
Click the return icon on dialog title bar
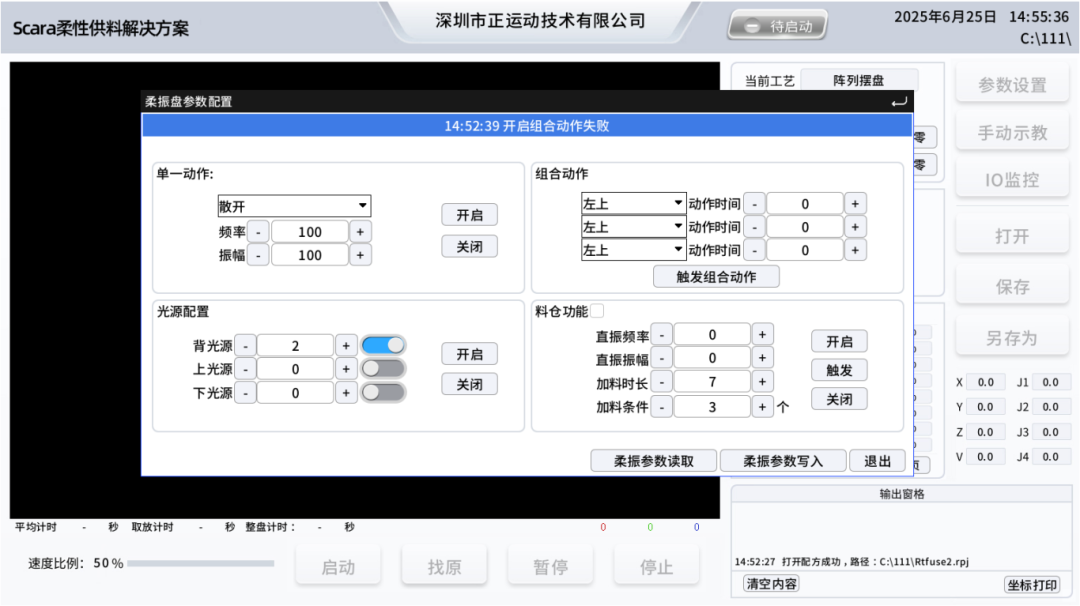click(x=899, y=101)
